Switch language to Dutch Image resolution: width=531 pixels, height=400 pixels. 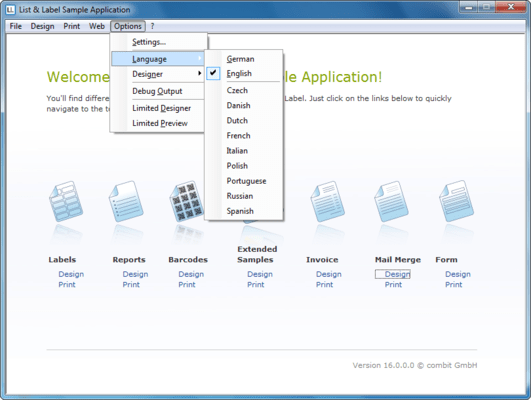pyautogui.click(x=244, y=121)
